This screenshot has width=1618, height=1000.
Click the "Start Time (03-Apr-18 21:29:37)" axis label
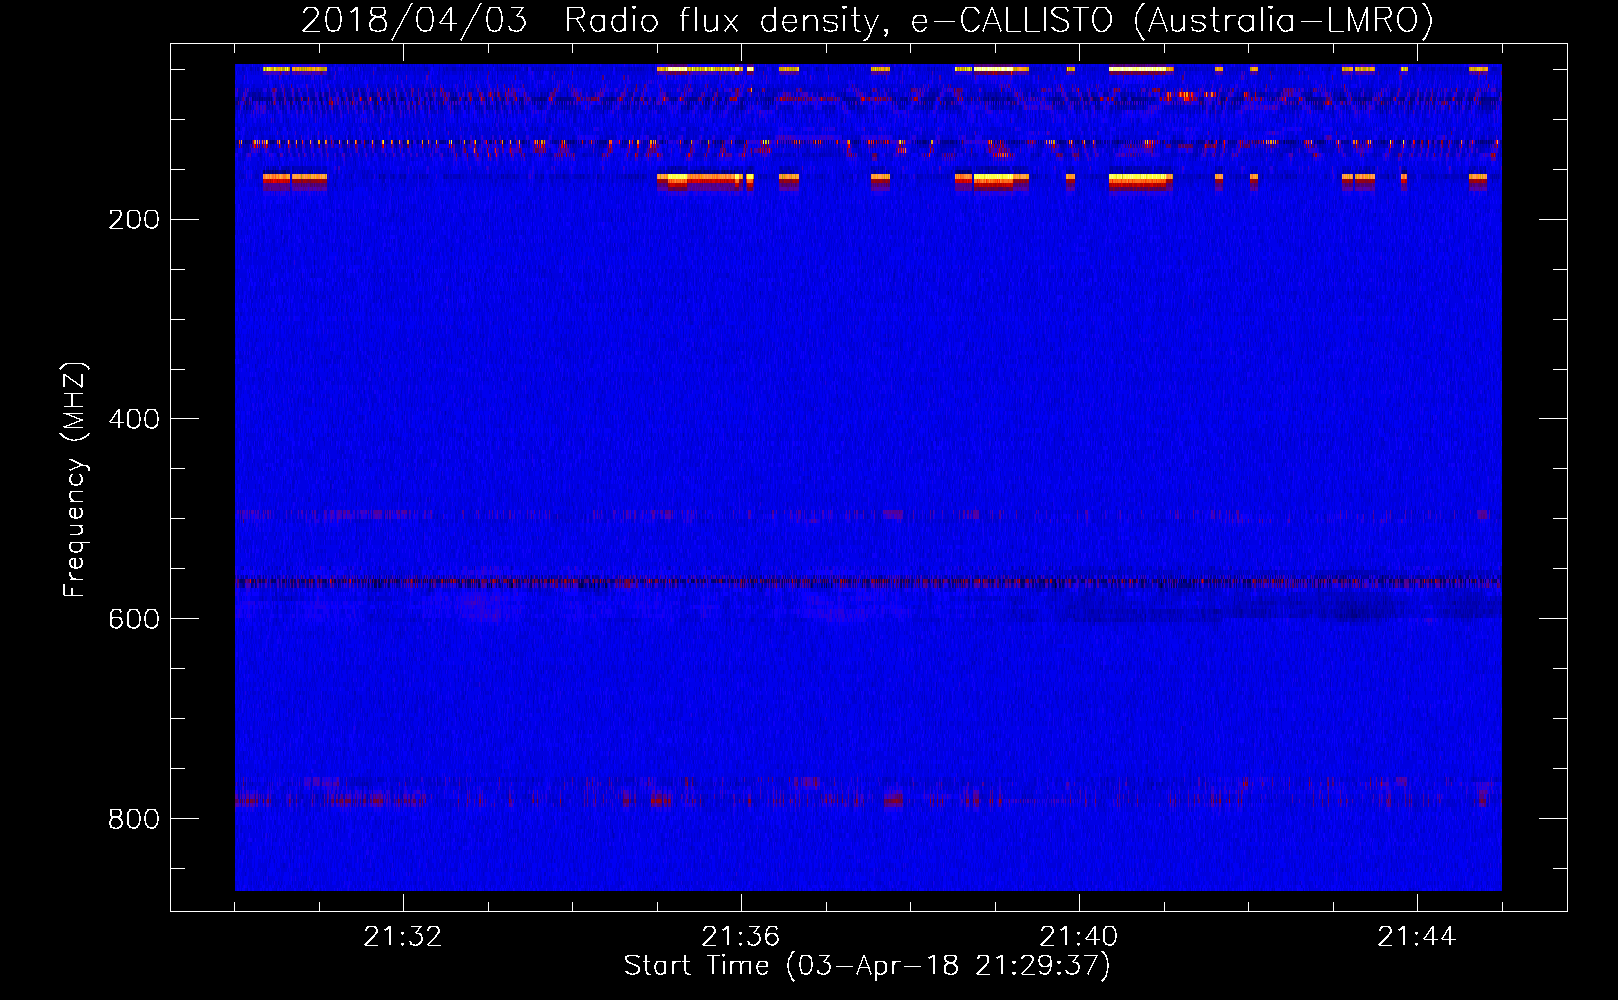867,966
